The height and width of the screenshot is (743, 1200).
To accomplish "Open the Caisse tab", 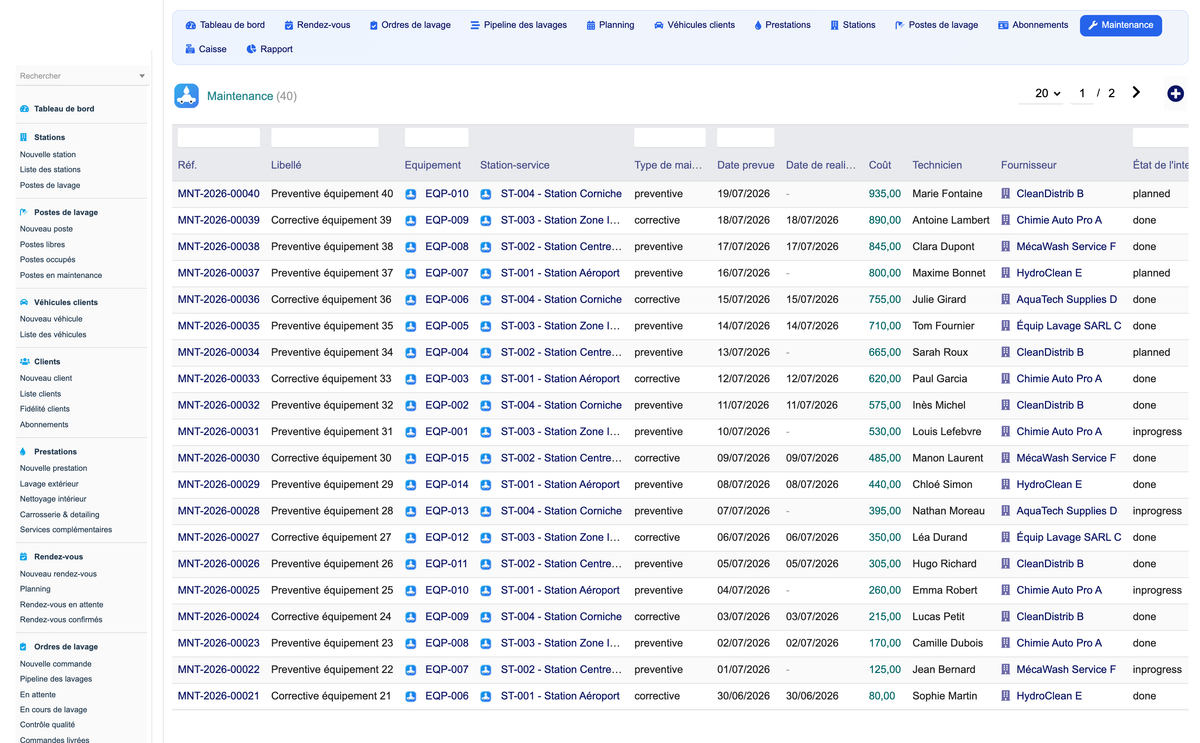I will 206,49.
